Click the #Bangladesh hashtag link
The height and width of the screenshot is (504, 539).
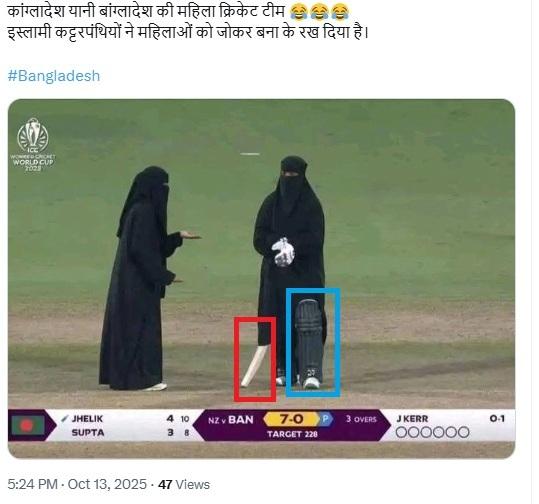click(x=54, y=76)
